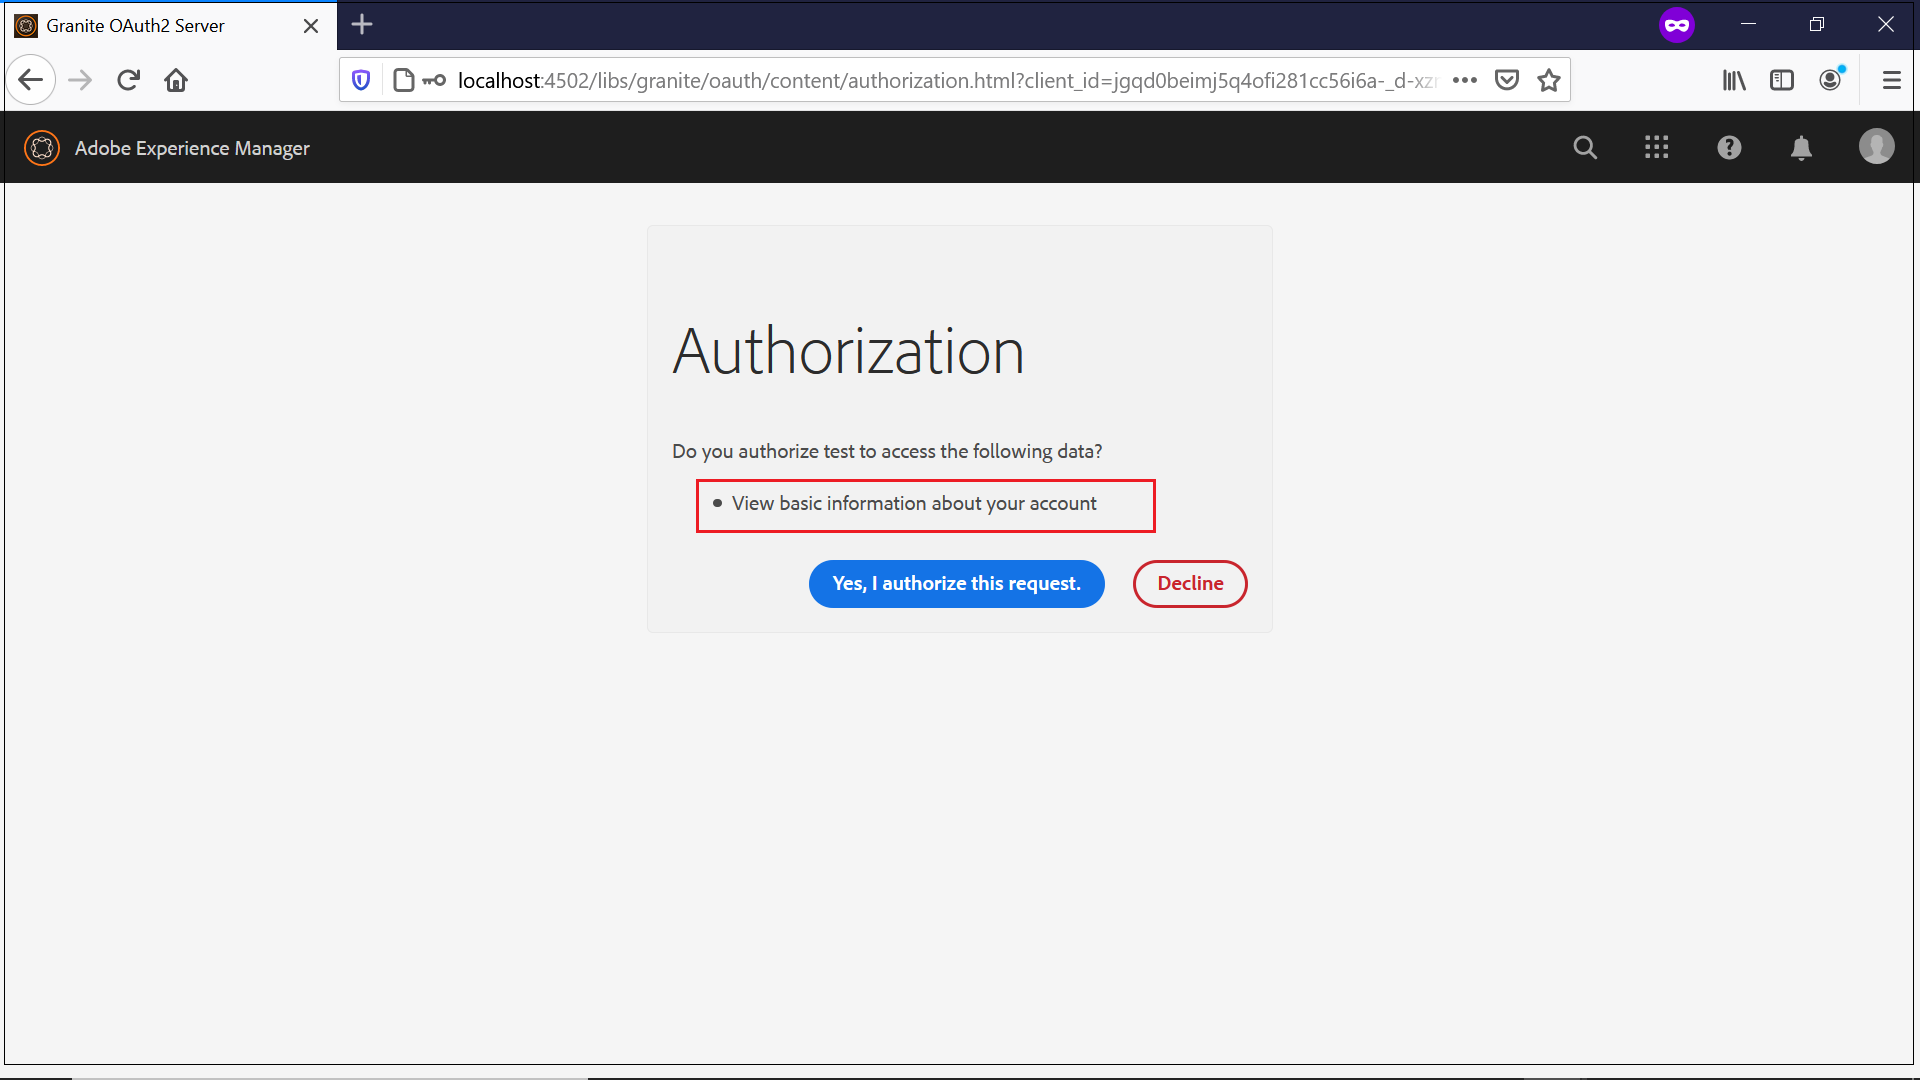Open the search panel in AEM toolbar

pyautogui.click(x=1585, y=146)
